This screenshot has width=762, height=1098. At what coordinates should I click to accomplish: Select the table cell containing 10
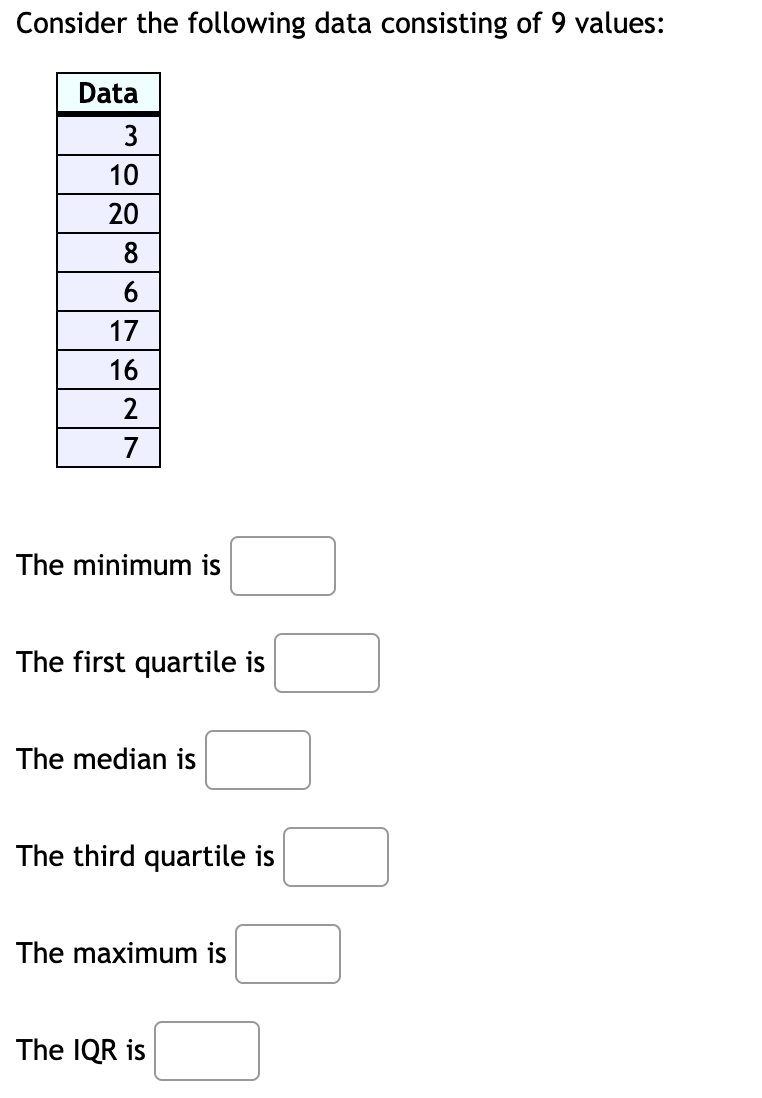[108, 173]
